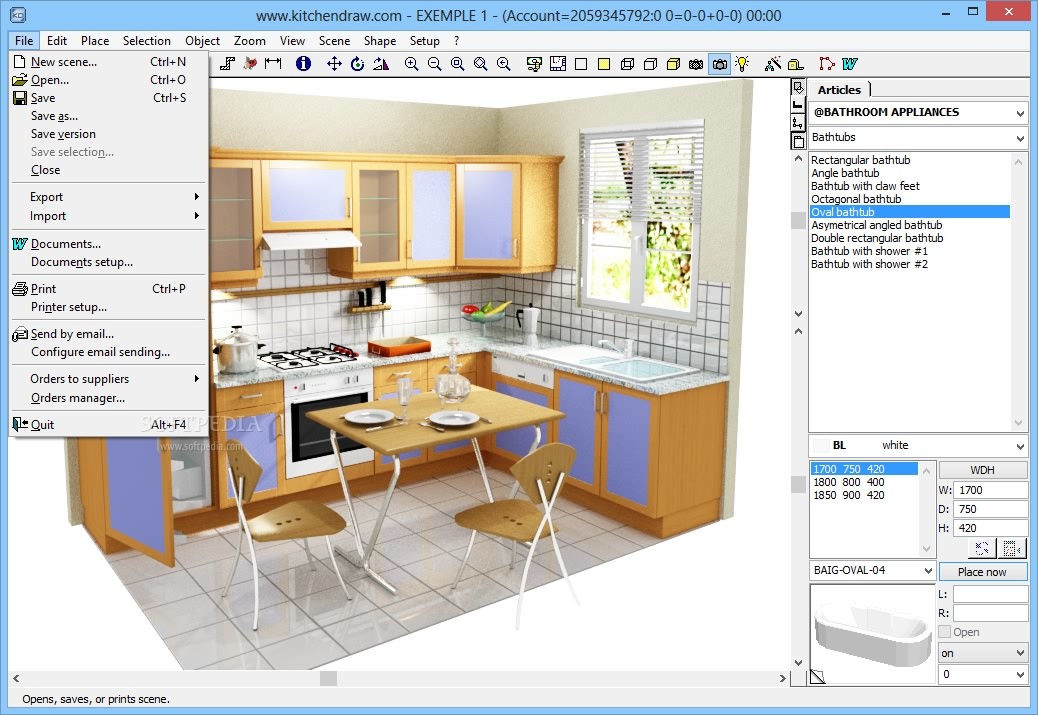
Task: Open the Scene menu
Action: point(334,41)
